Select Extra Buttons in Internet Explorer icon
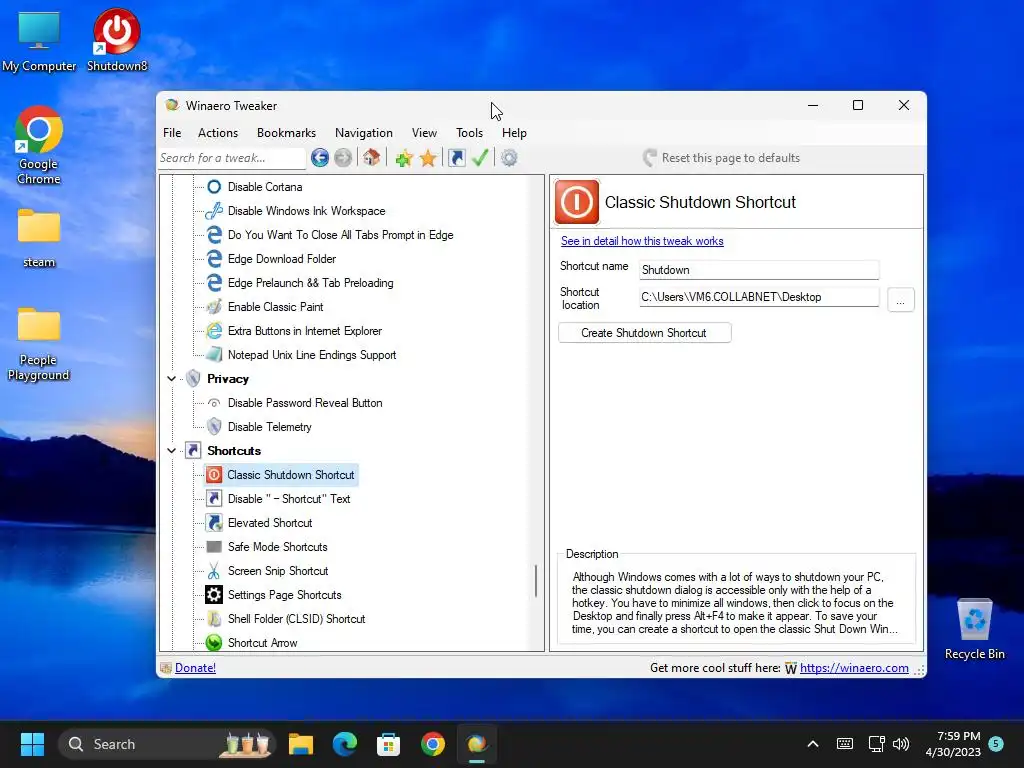The height and width of the screenshot is (768, 1024). pyautogui.click(x=214, y=331)
